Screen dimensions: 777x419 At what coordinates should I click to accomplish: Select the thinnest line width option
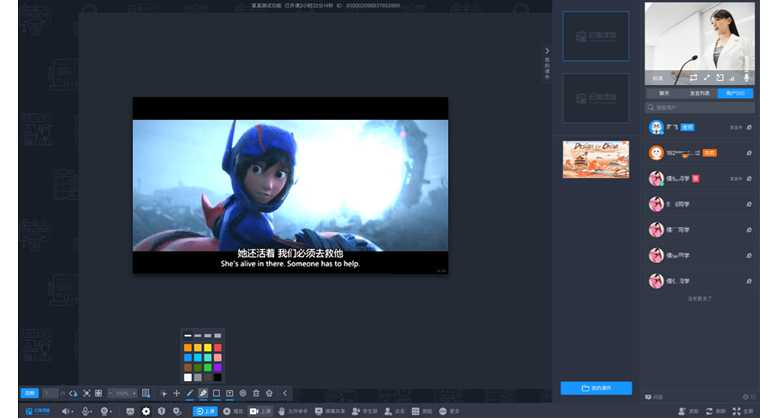tap(188, 336)
